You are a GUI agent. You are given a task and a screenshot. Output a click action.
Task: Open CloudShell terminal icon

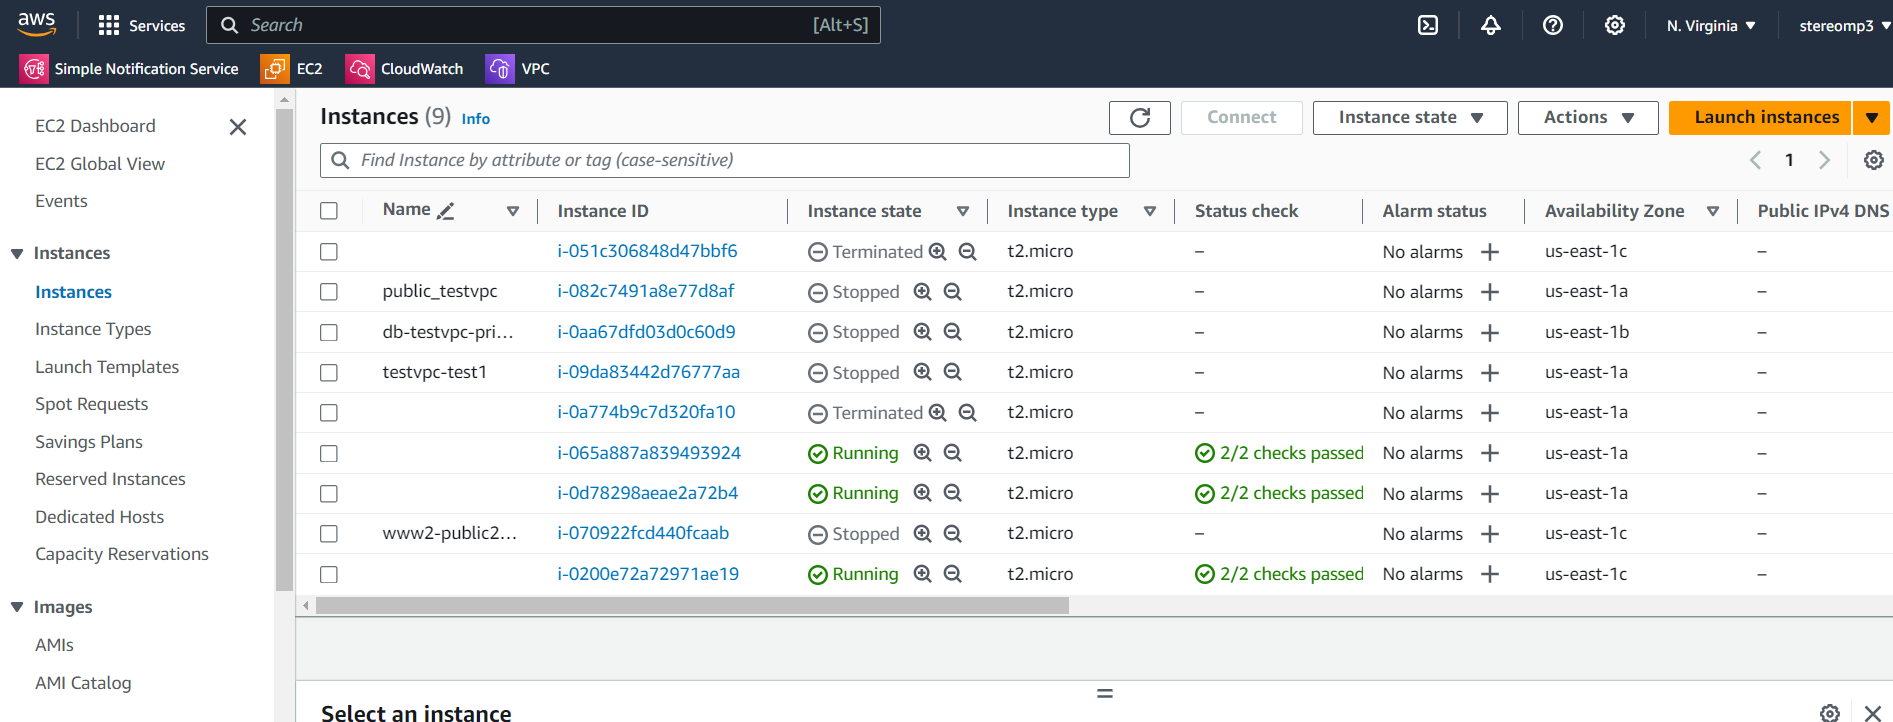point(1428,25)
